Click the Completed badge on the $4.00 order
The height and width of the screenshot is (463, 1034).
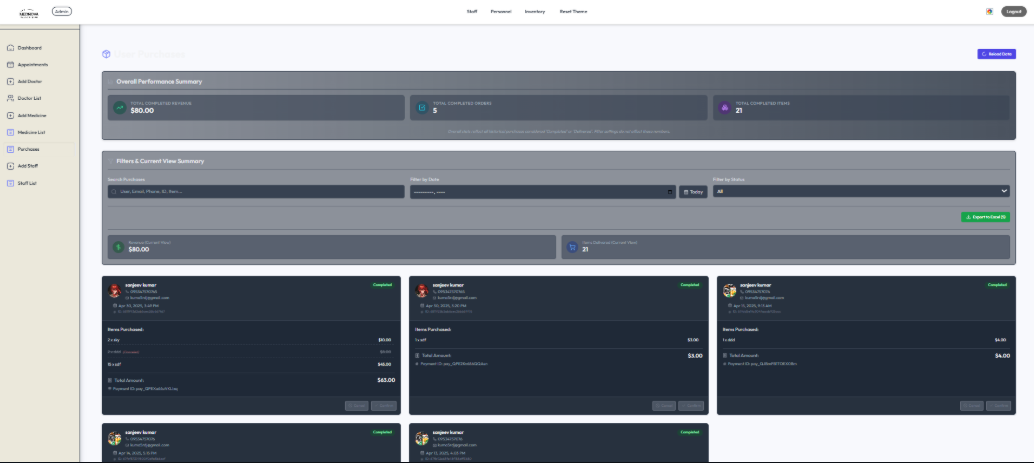coord(998,285)
